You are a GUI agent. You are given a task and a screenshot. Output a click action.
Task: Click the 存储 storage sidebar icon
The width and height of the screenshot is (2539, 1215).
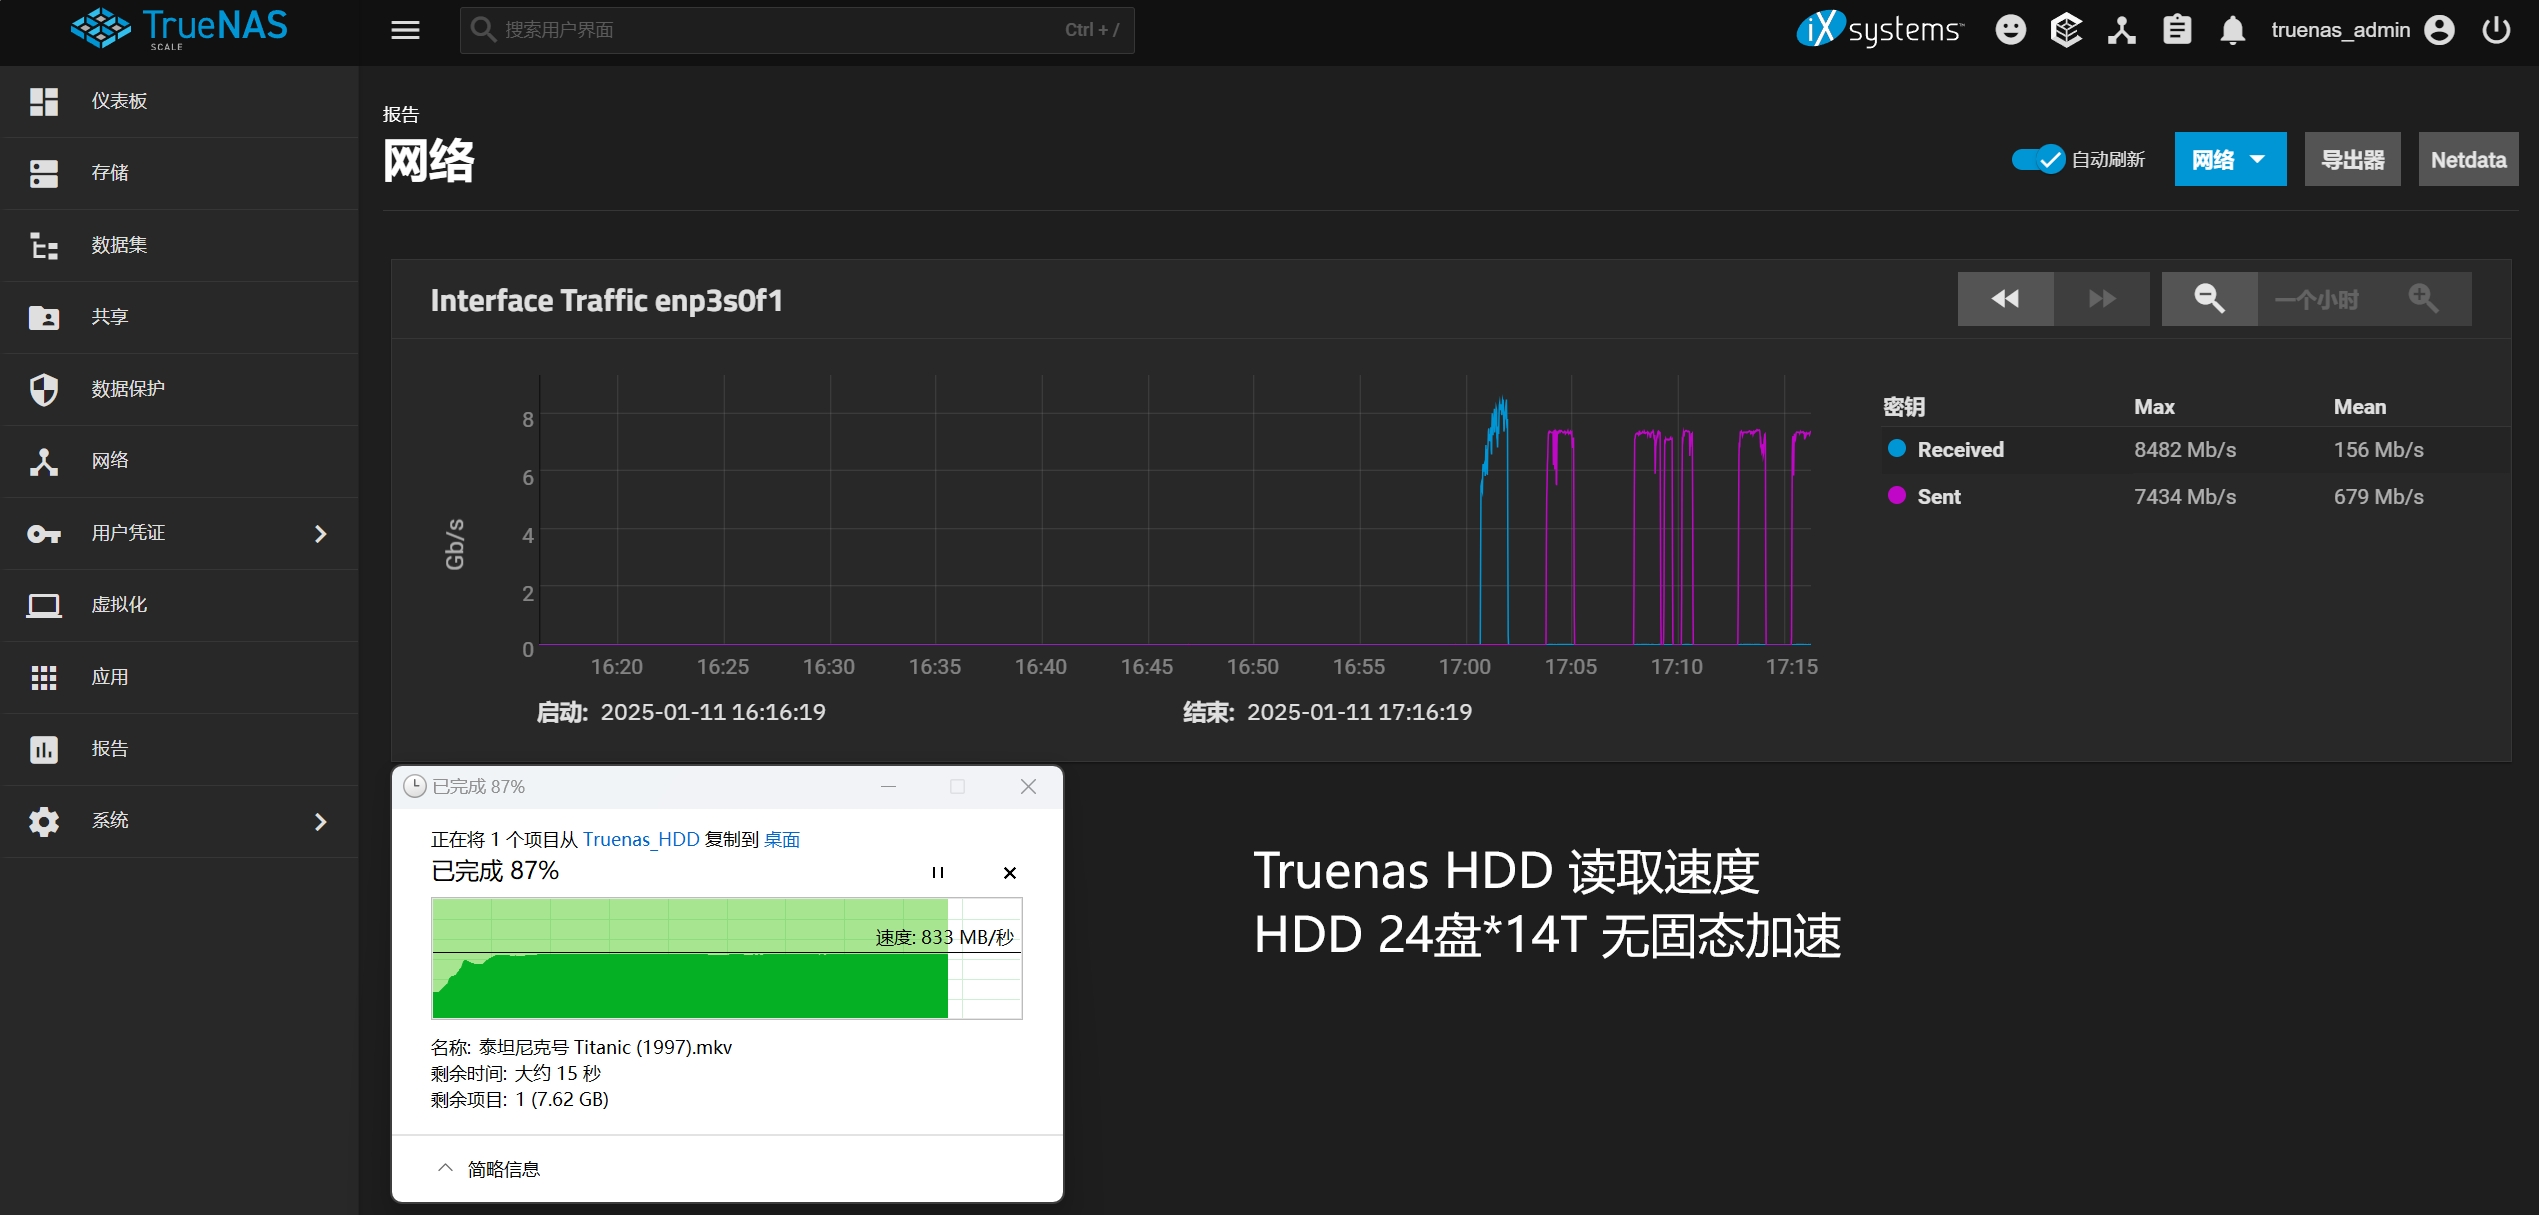point(43,173)
